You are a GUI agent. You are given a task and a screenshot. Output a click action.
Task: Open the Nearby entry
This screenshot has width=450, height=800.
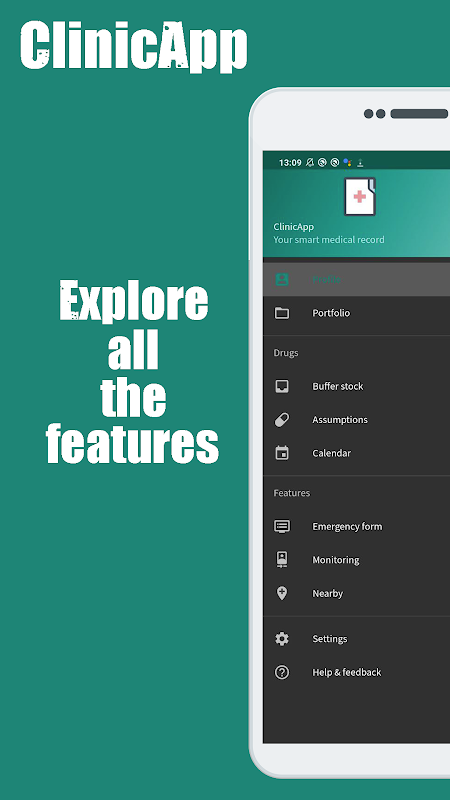tap(356, 593)
